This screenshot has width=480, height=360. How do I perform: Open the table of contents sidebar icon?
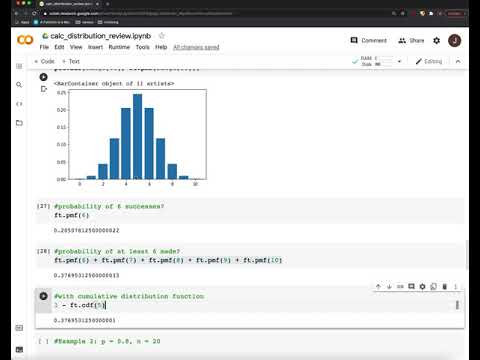pyautogui.click(x=19, y=66)
